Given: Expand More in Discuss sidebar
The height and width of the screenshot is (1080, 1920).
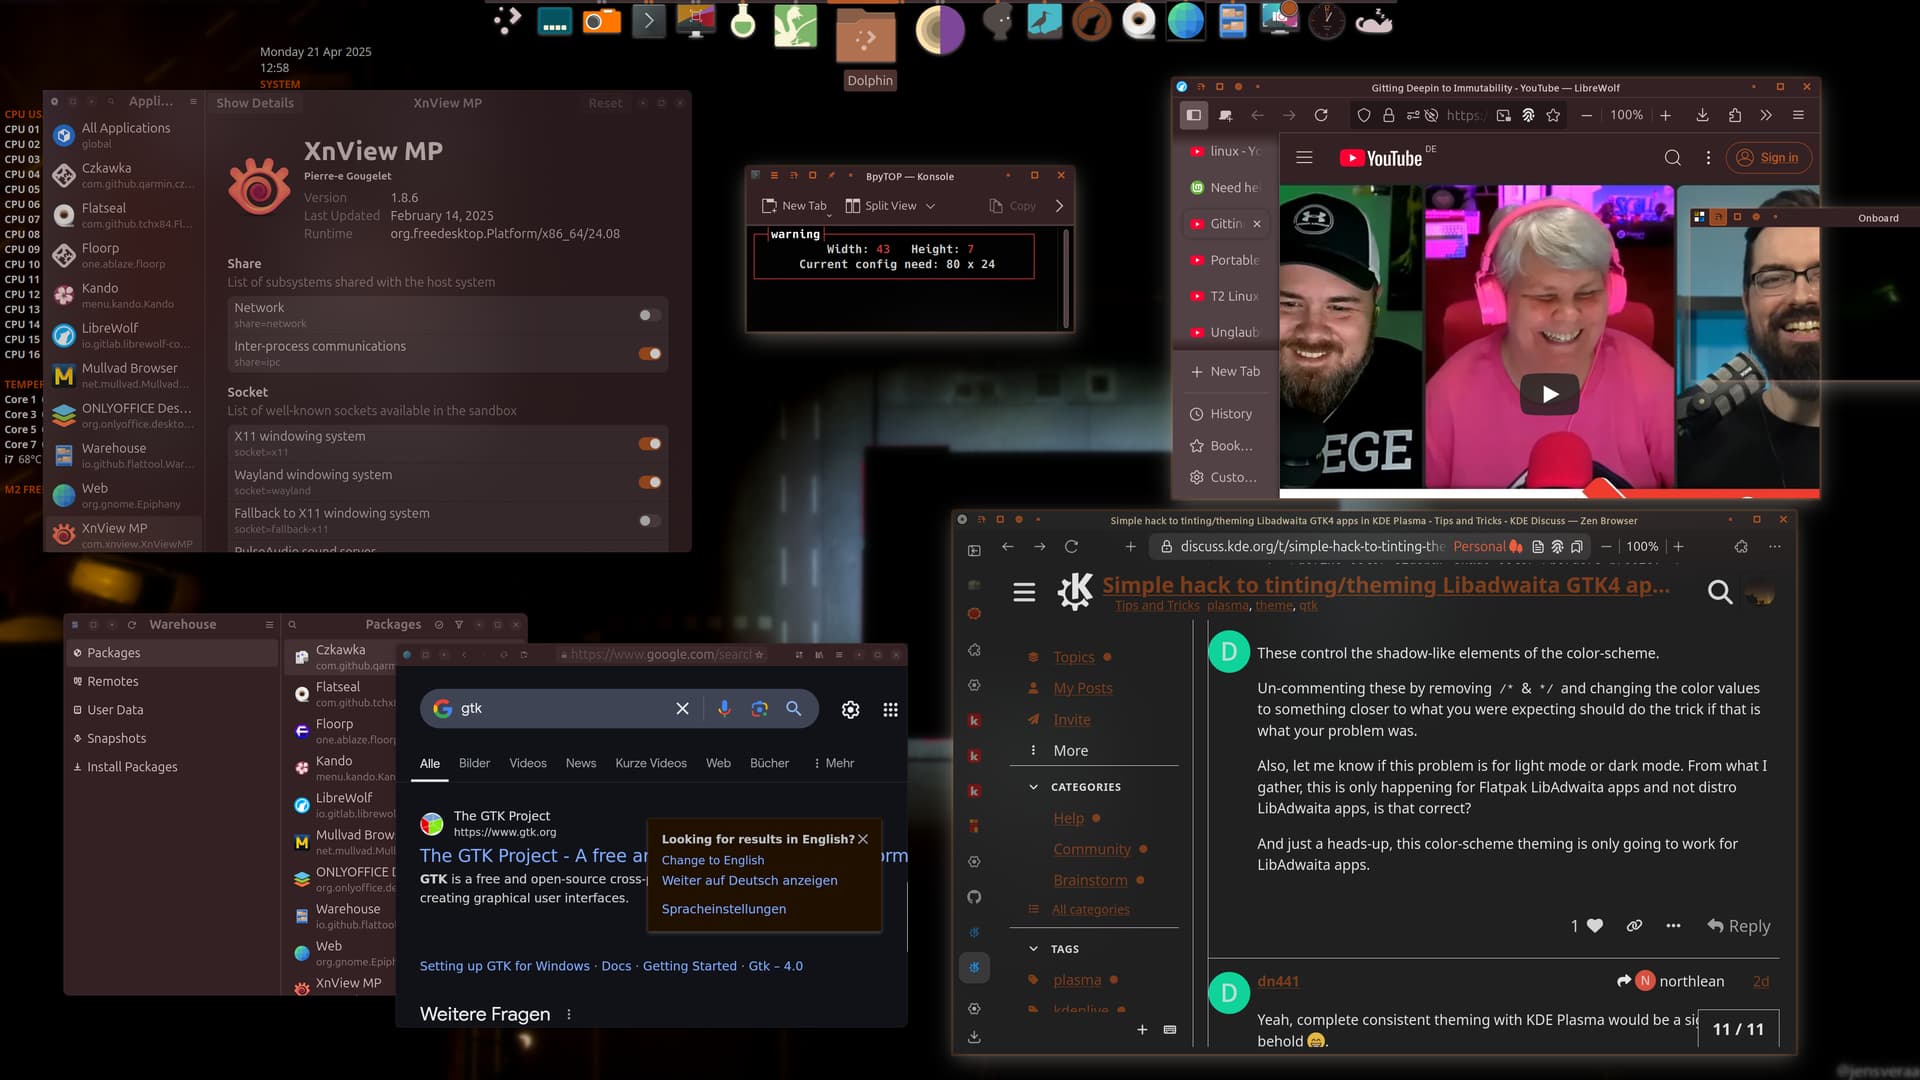Looking at the screenshot, I should [1070, 751].
